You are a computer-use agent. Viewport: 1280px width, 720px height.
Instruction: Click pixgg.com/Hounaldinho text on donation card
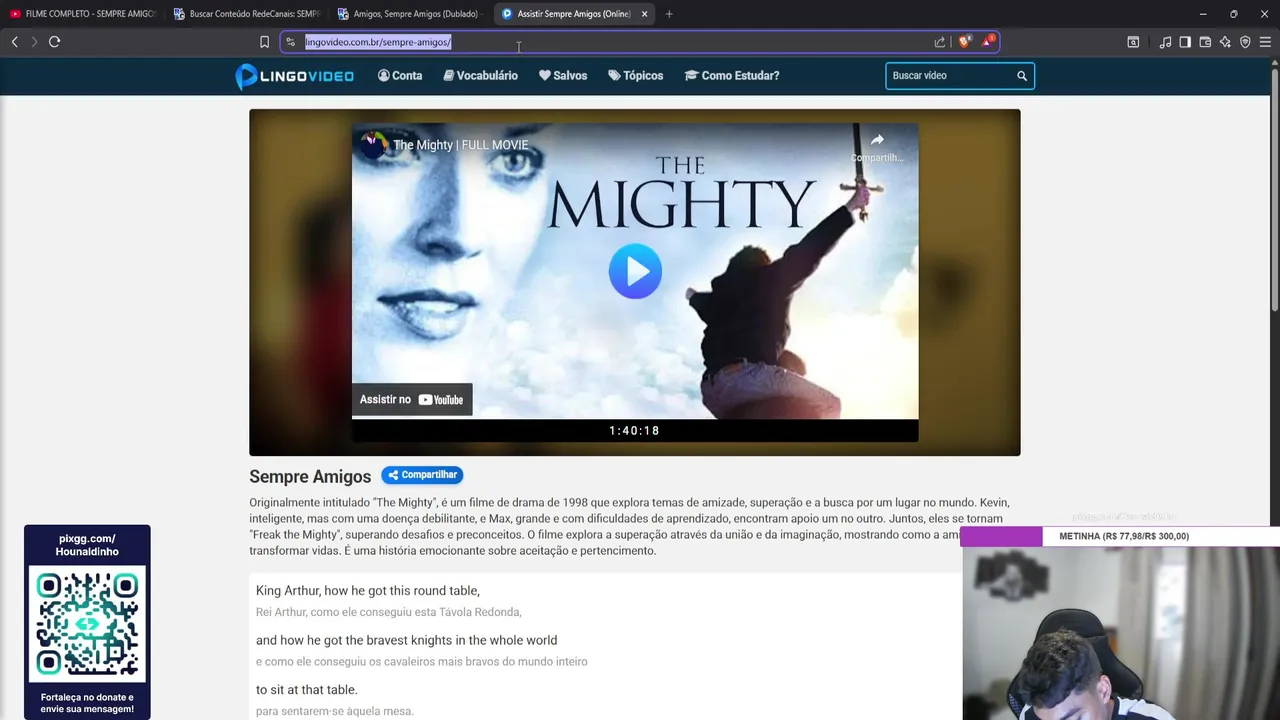point(87,545)
